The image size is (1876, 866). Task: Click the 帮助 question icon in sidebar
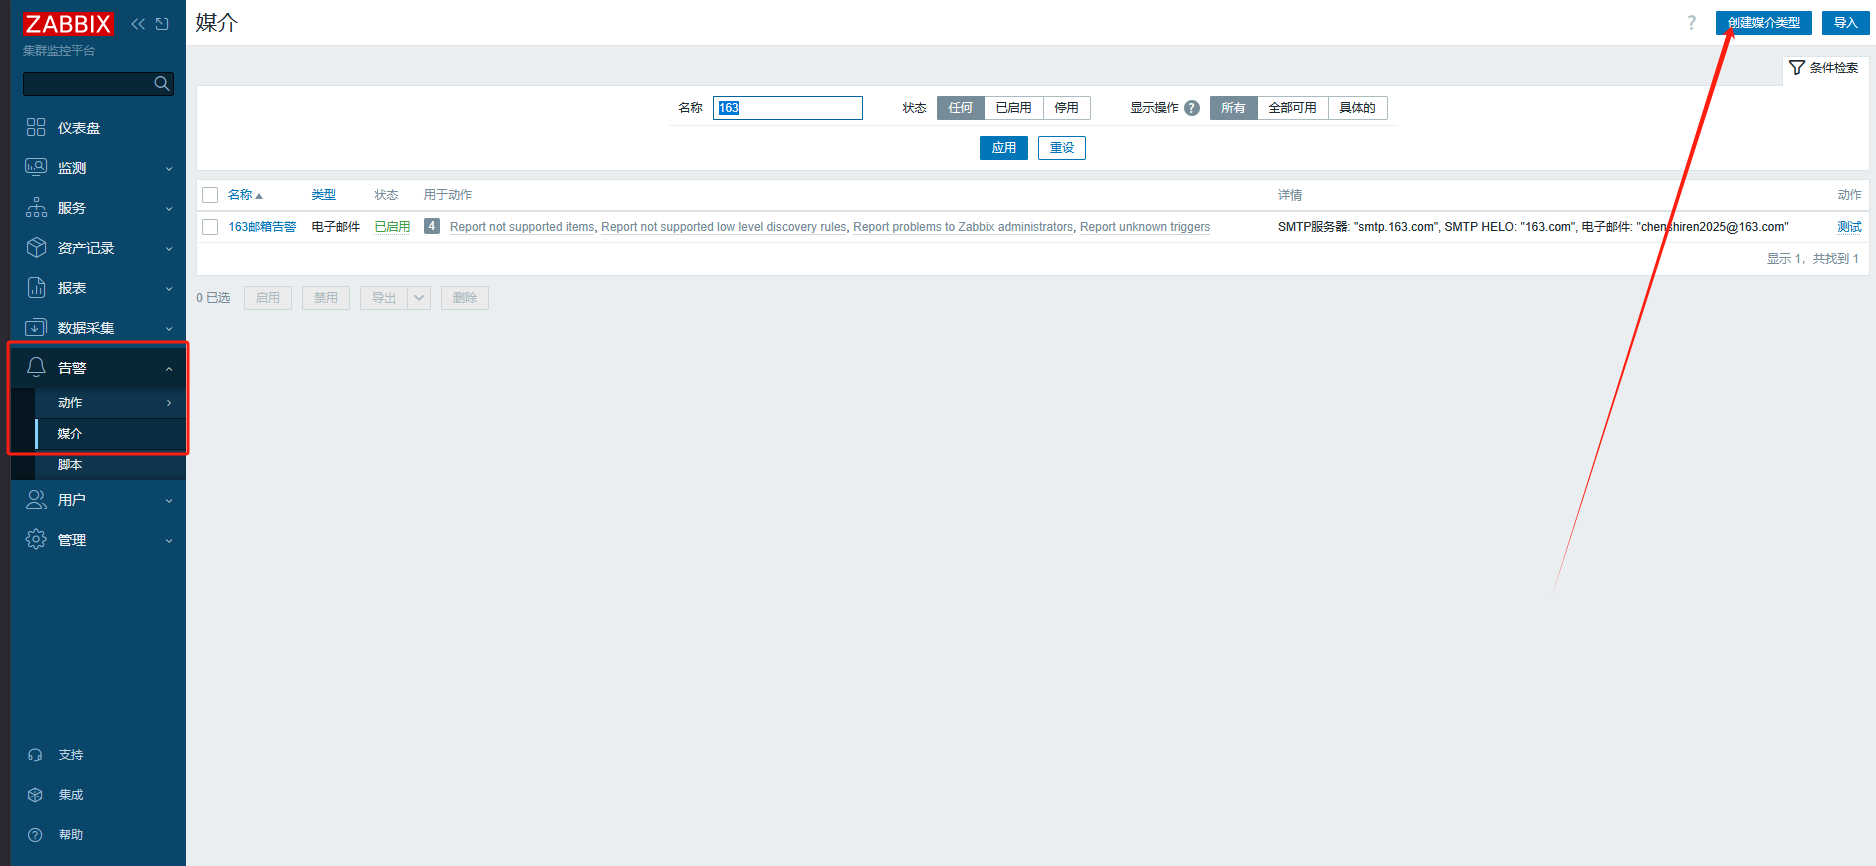[35, 835]
